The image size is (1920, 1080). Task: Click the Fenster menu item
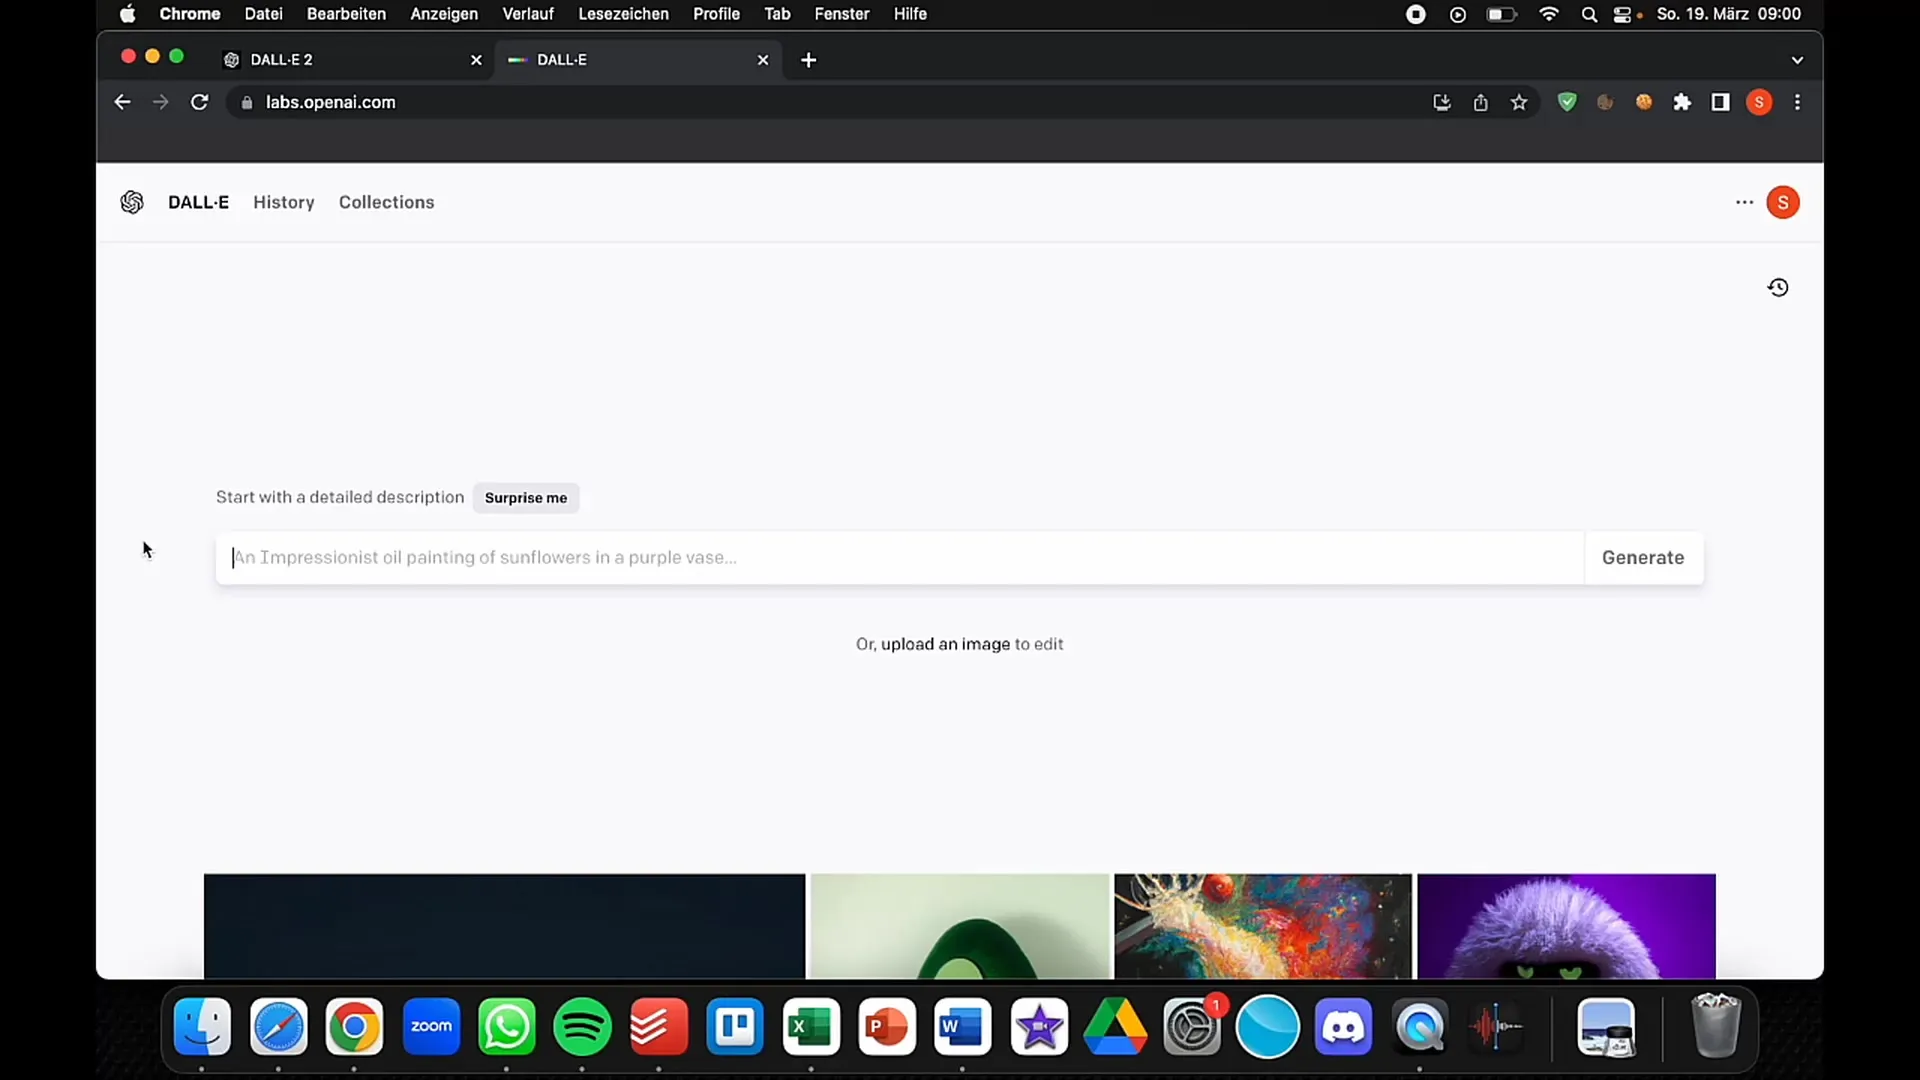coord(841,15)
